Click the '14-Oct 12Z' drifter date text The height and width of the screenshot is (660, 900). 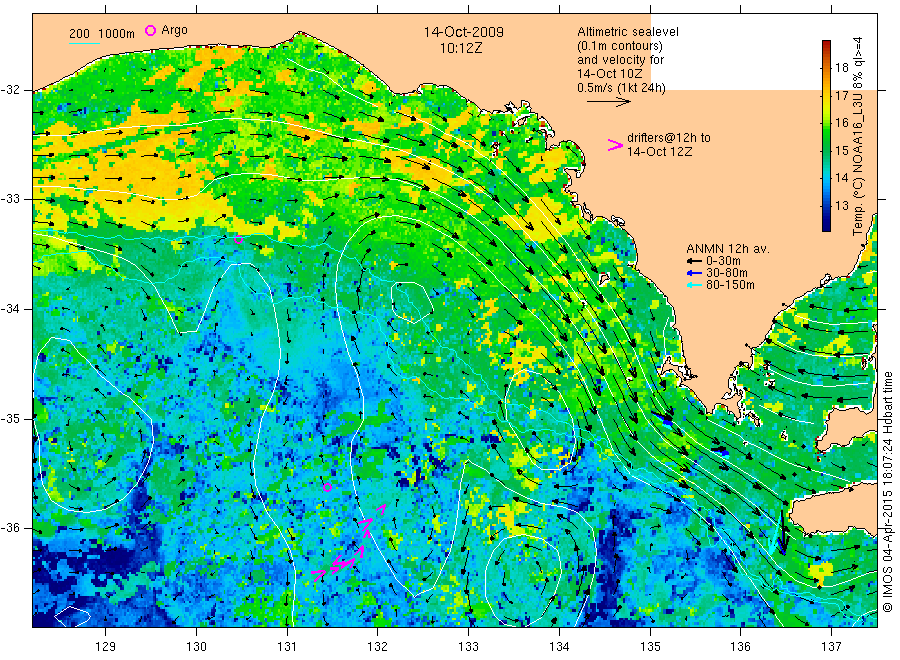(660, 152)
